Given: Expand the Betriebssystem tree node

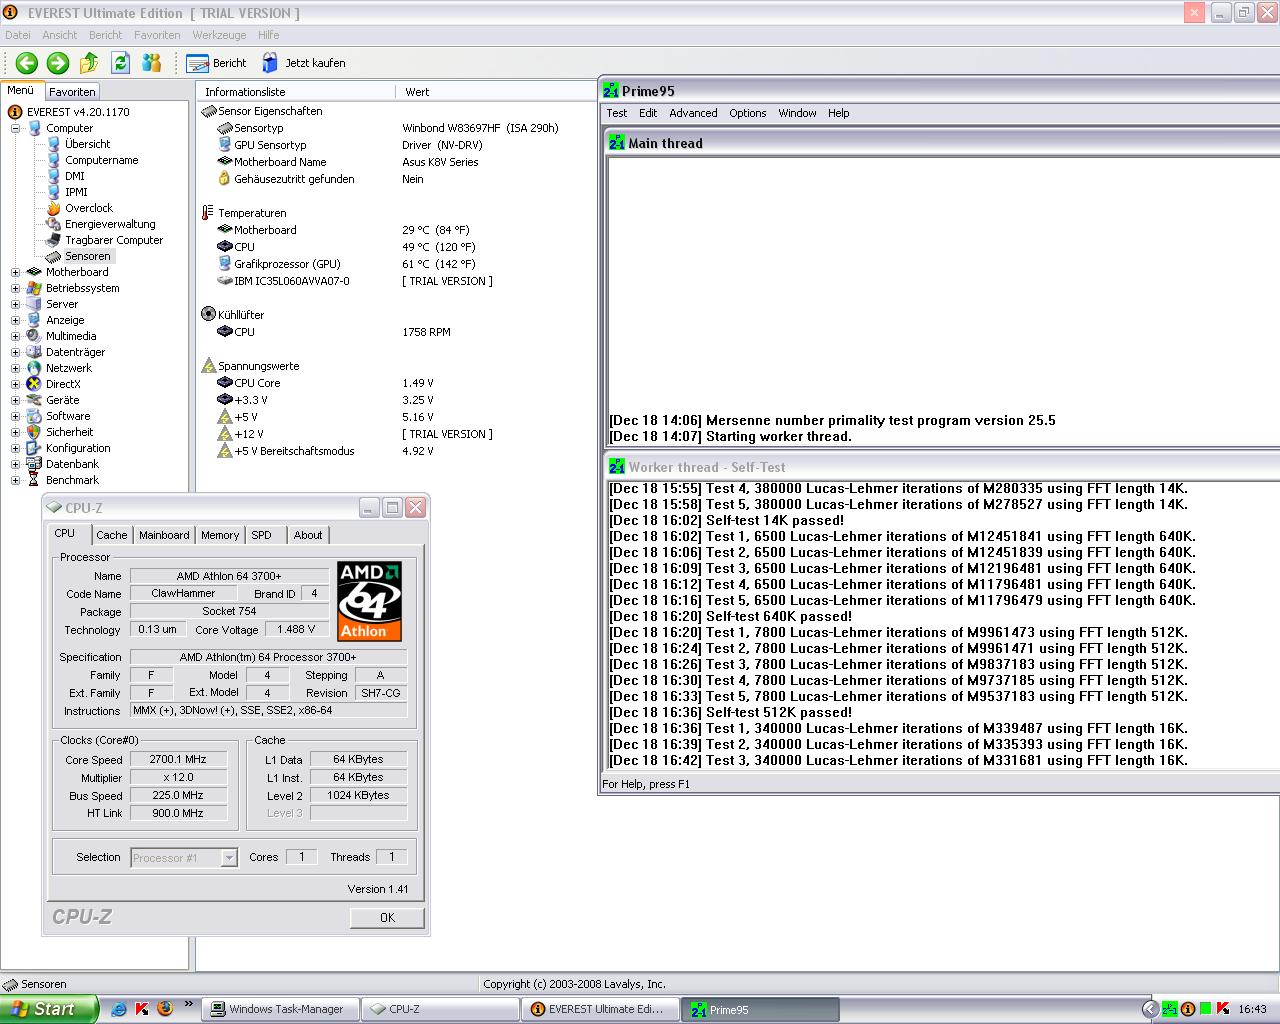Looking at the screenshot, I should coord(15,288).
